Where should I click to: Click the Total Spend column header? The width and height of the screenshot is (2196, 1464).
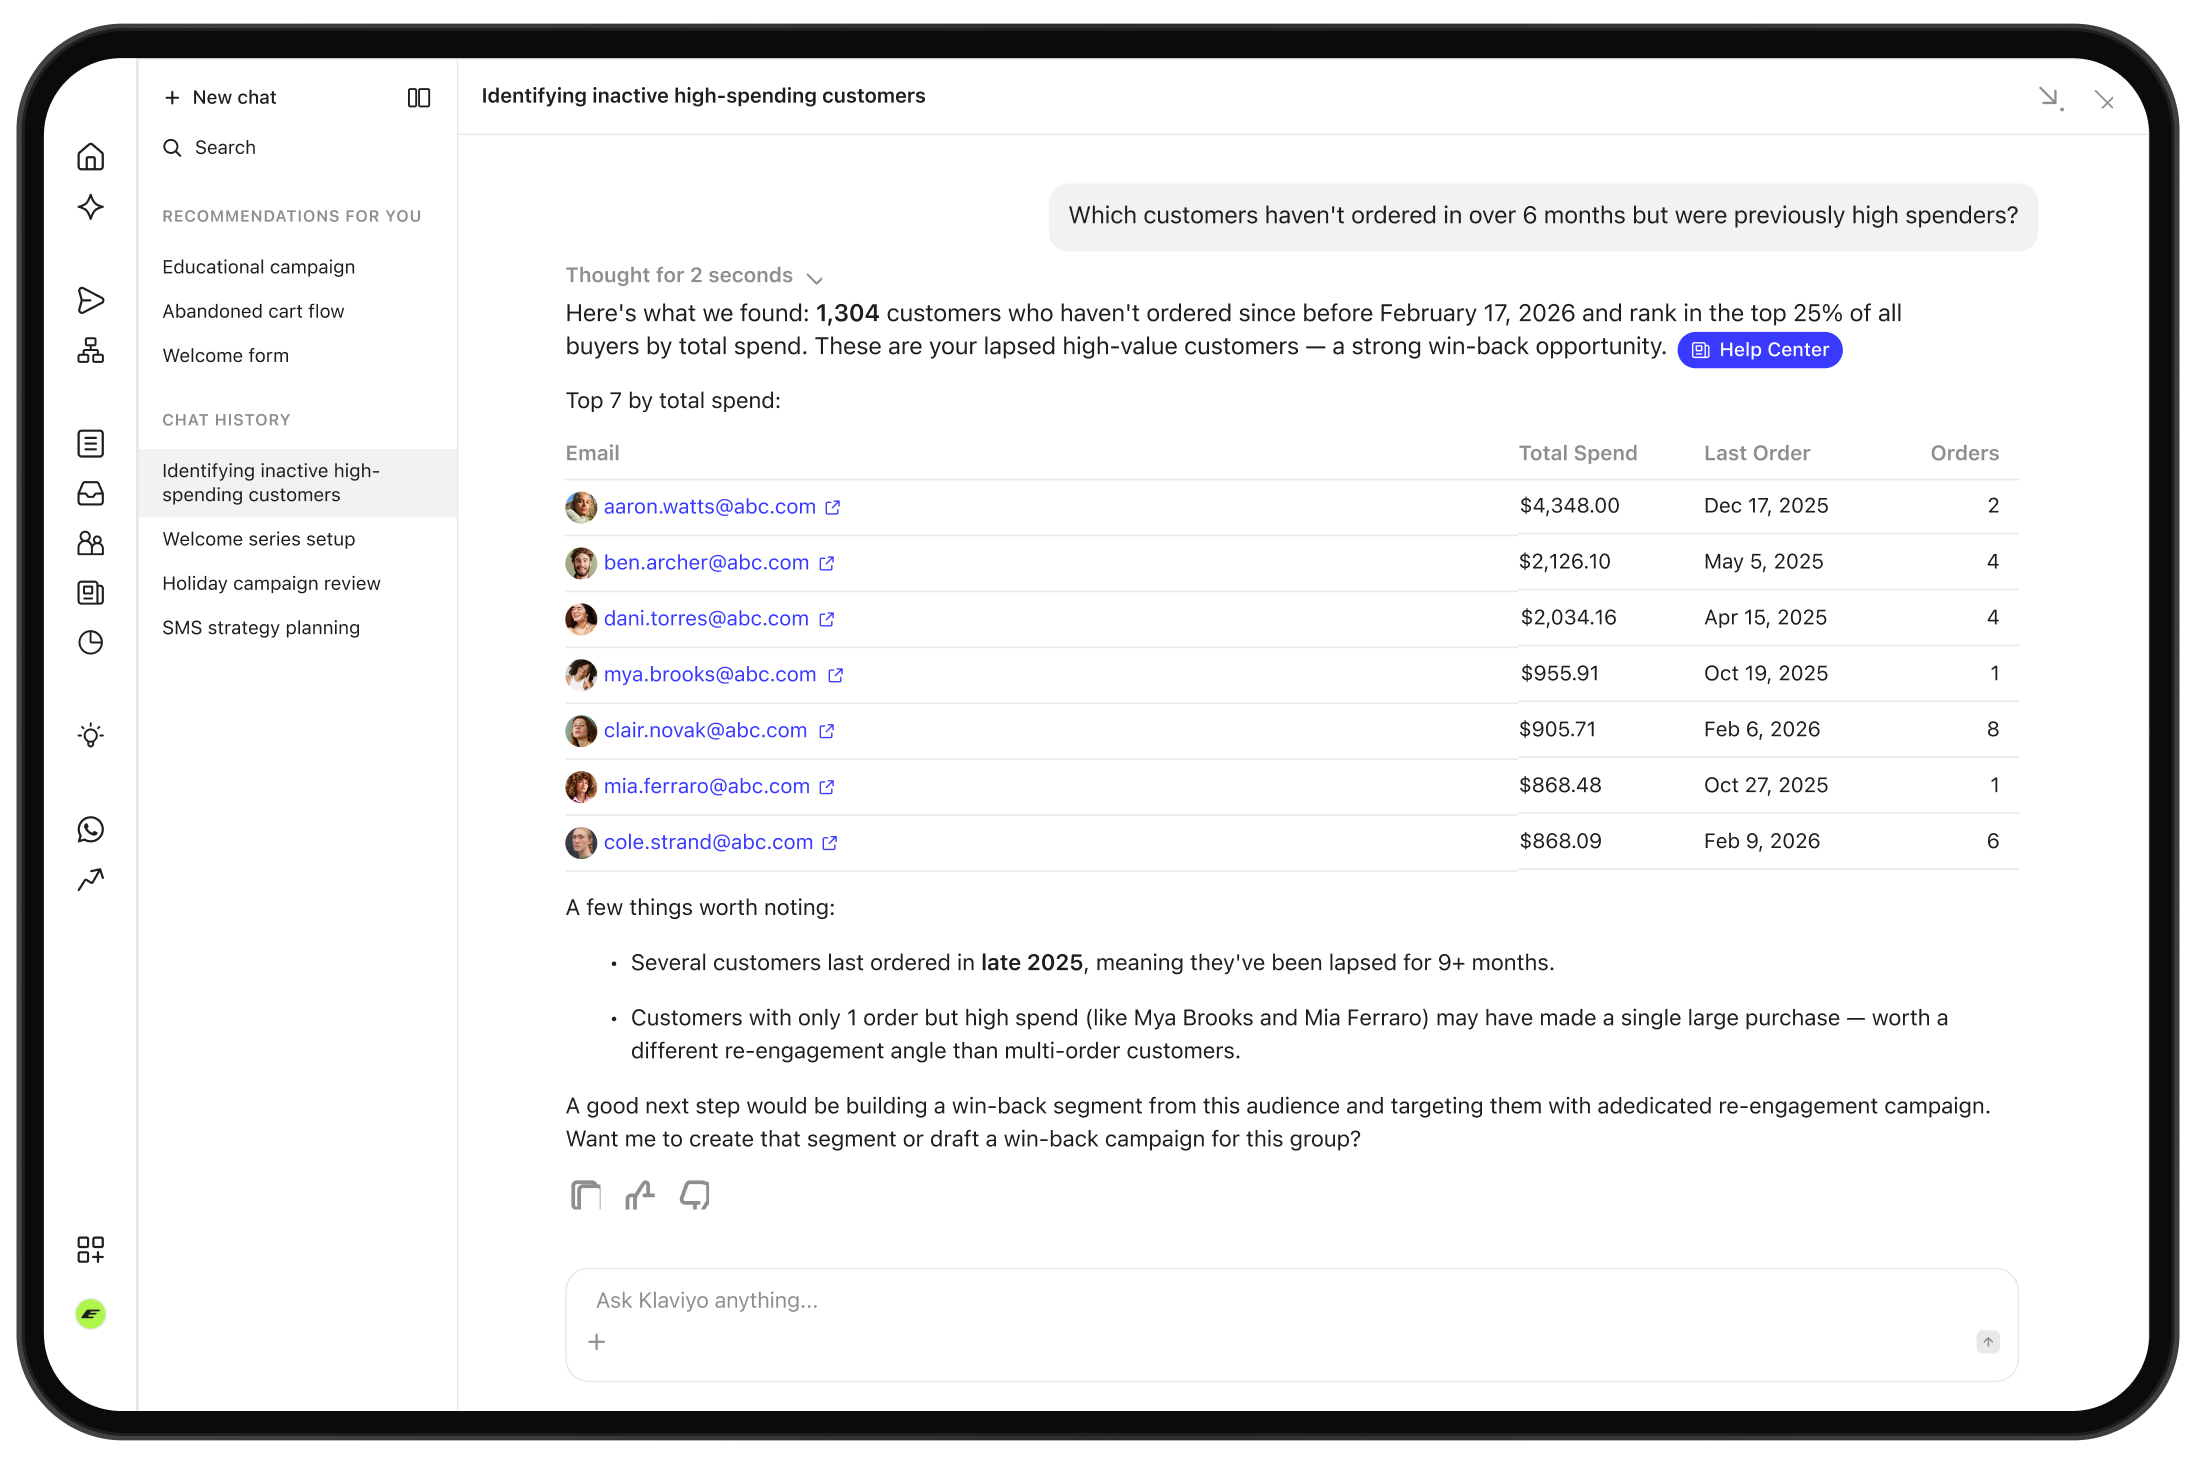point(1578,453)
